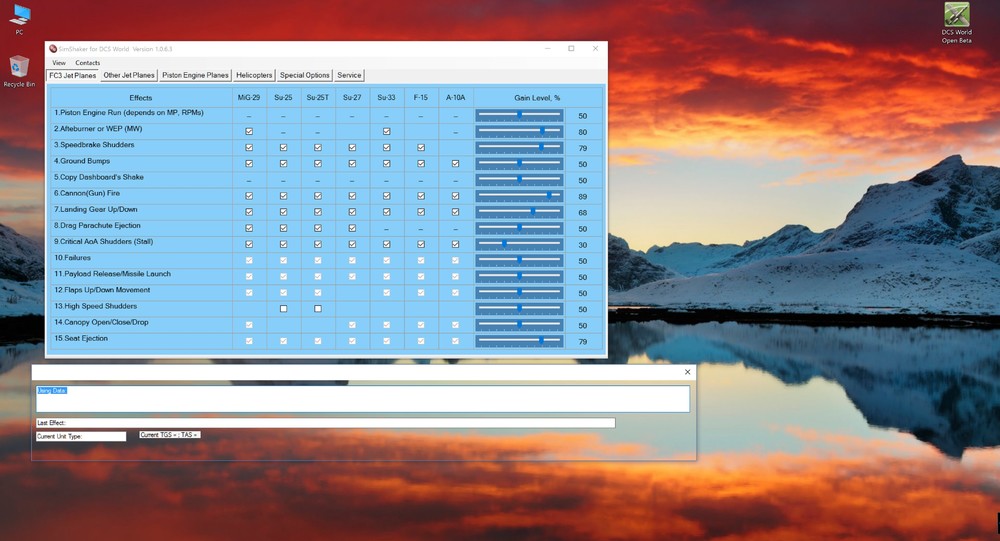This screenshot has width=1000, height=541.
Task: Open the Service tab
Action: pyautogui.click(x=349, y=75)
